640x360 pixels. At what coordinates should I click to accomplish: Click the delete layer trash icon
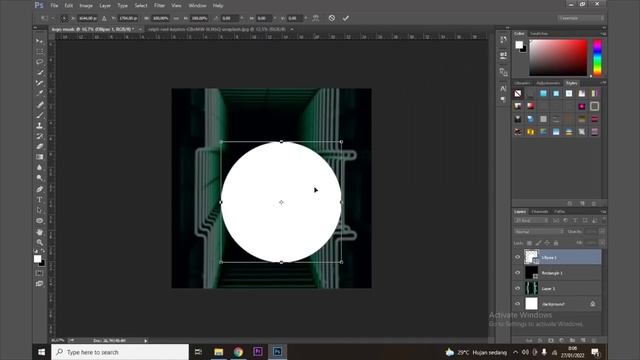(594, 340)
